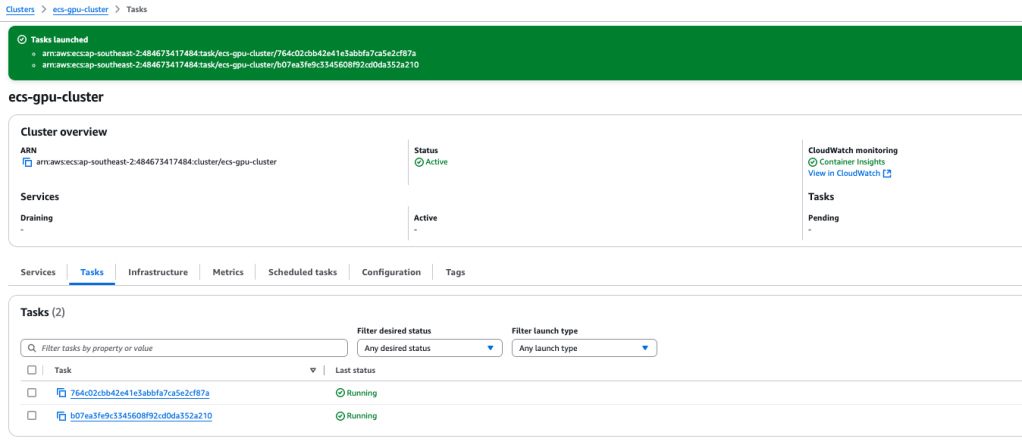Copy task ID b07ea3fe9c3345608f92cd0da352a210 via copy icon
This screenshot has width=1022, height=448.
point(61,416)
